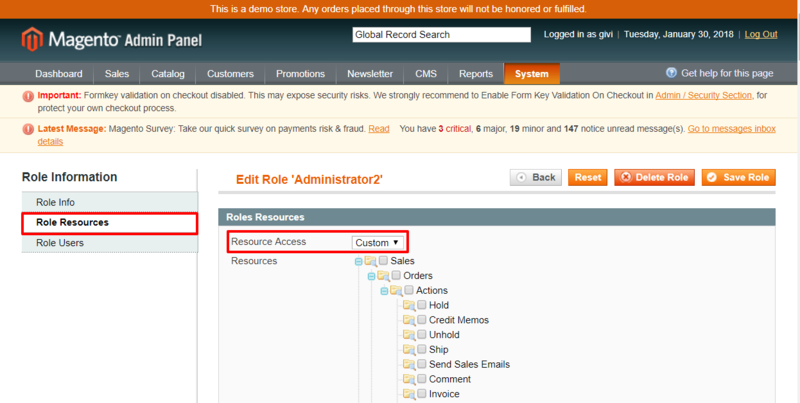
Task: Enable the Invoice permission checkbox
Action: point(421,394)
